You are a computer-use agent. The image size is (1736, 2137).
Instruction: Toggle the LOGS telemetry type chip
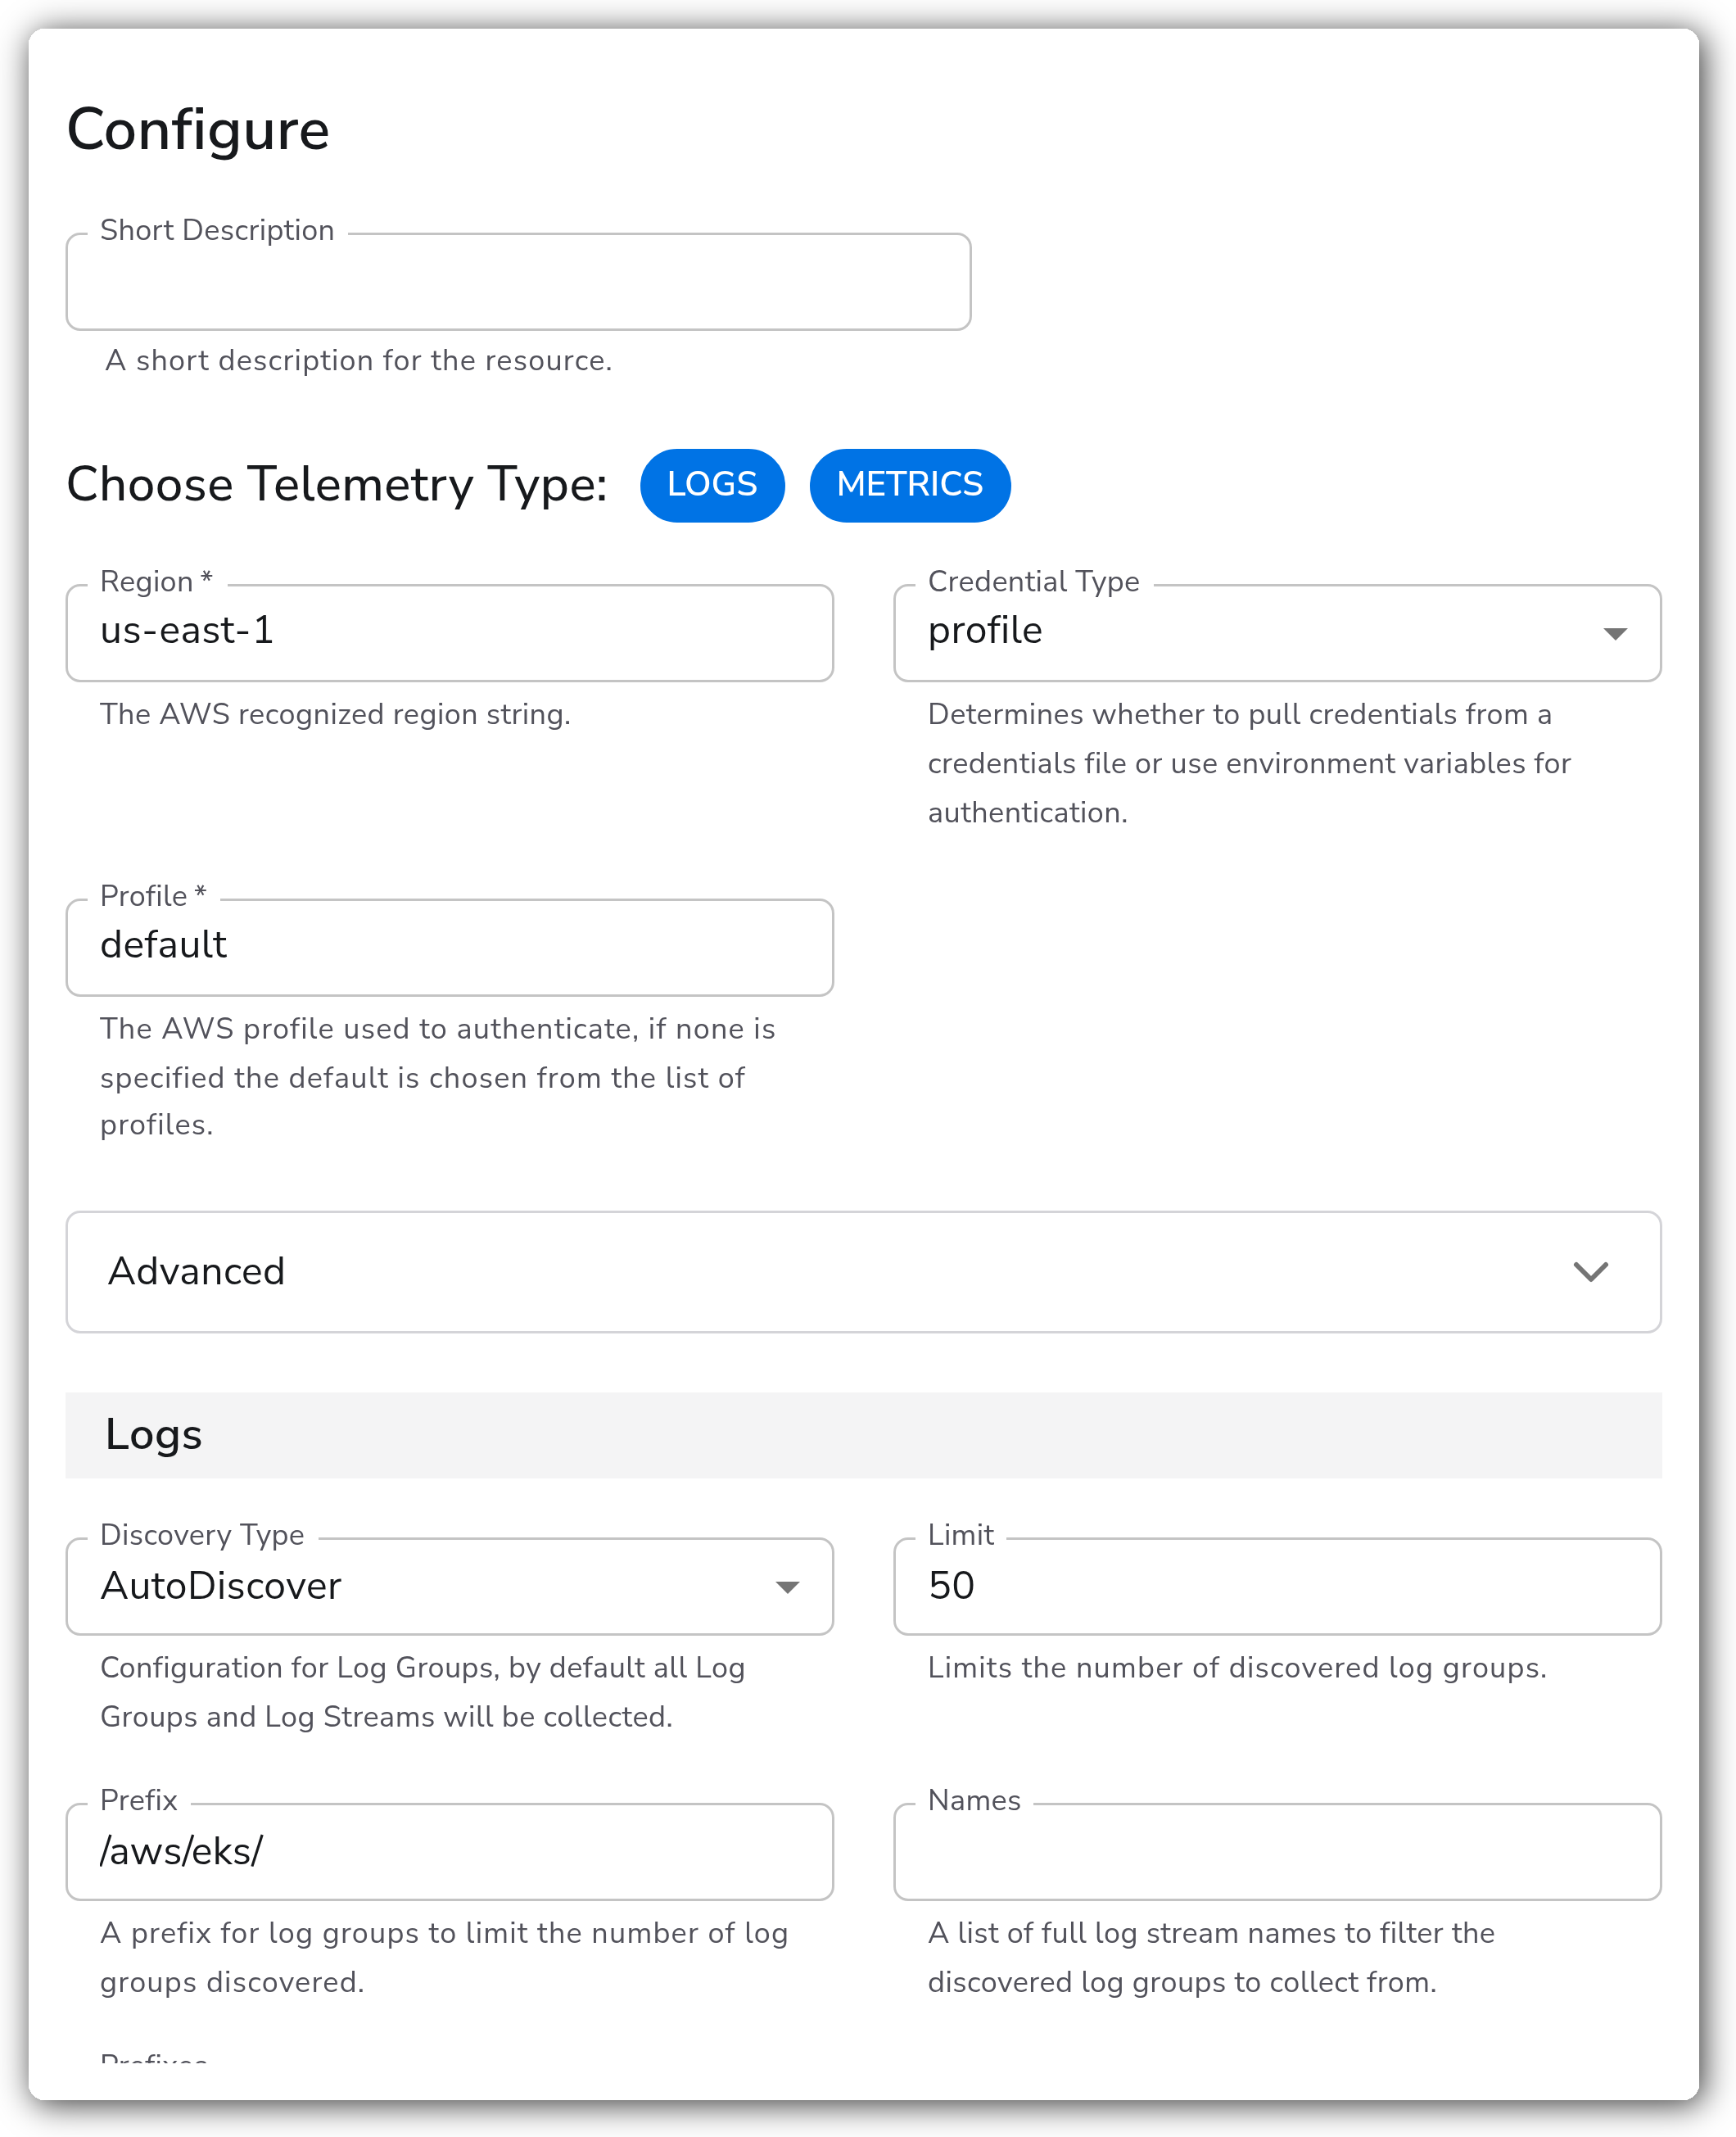[712, 485]
